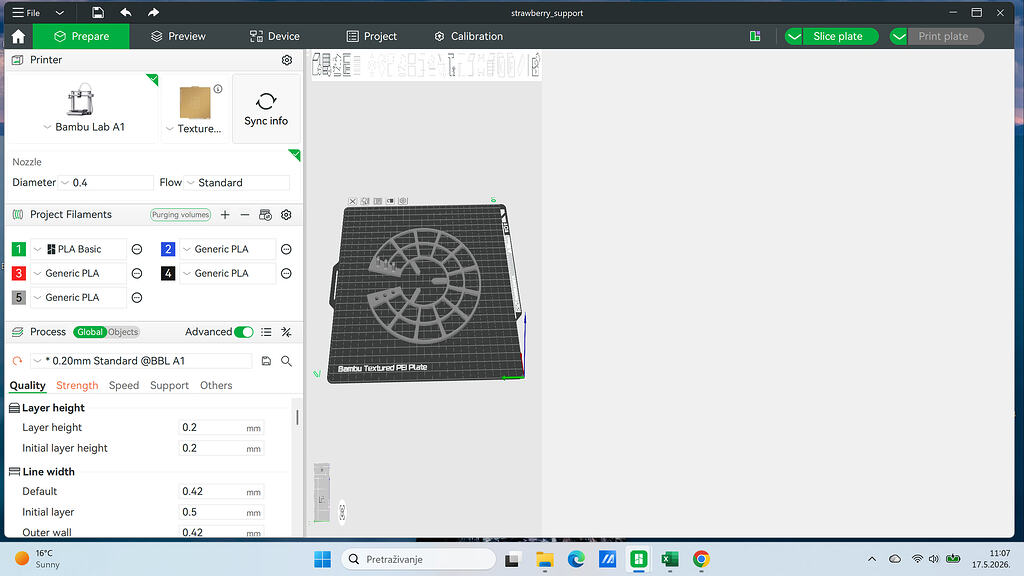Open 0.20mm Standard @BBL A1 dropdown
1024x576 pixels.
click(x=141, y=360)
